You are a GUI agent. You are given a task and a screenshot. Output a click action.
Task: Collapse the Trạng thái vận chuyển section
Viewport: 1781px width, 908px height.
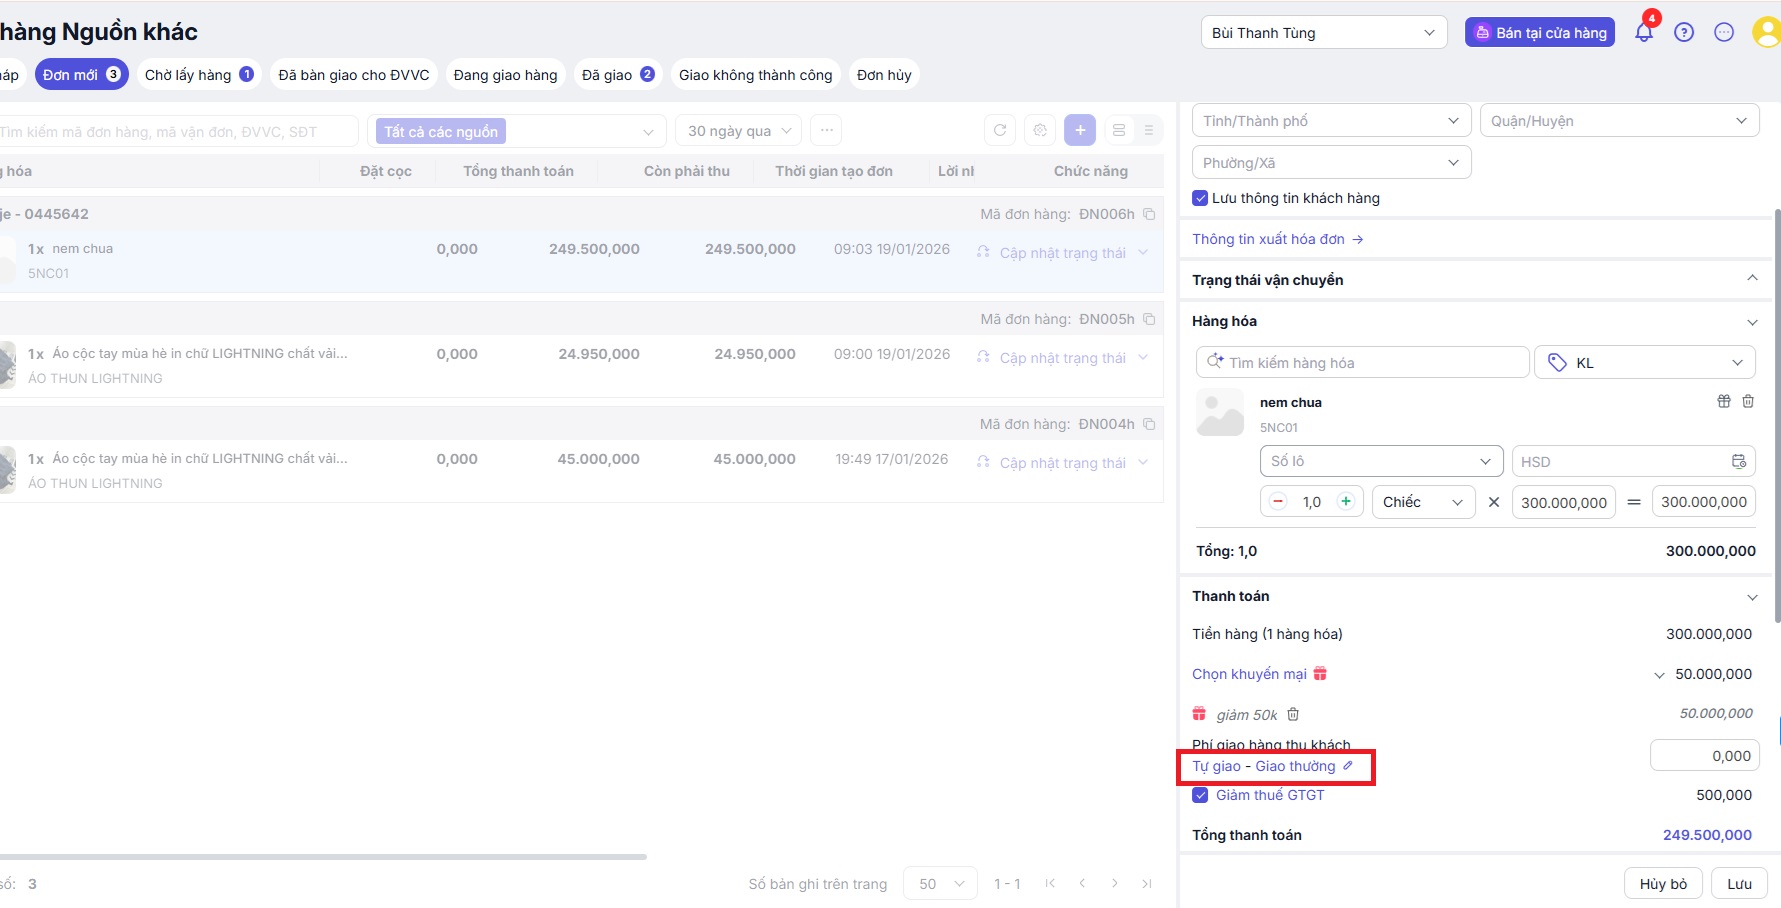(1752, 279)
